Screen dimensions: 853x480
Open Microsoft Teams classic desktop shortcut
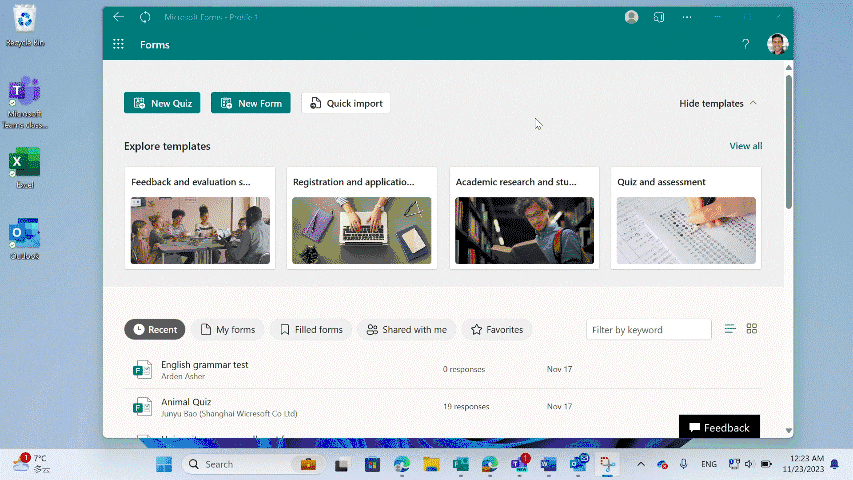pos(25,102)
